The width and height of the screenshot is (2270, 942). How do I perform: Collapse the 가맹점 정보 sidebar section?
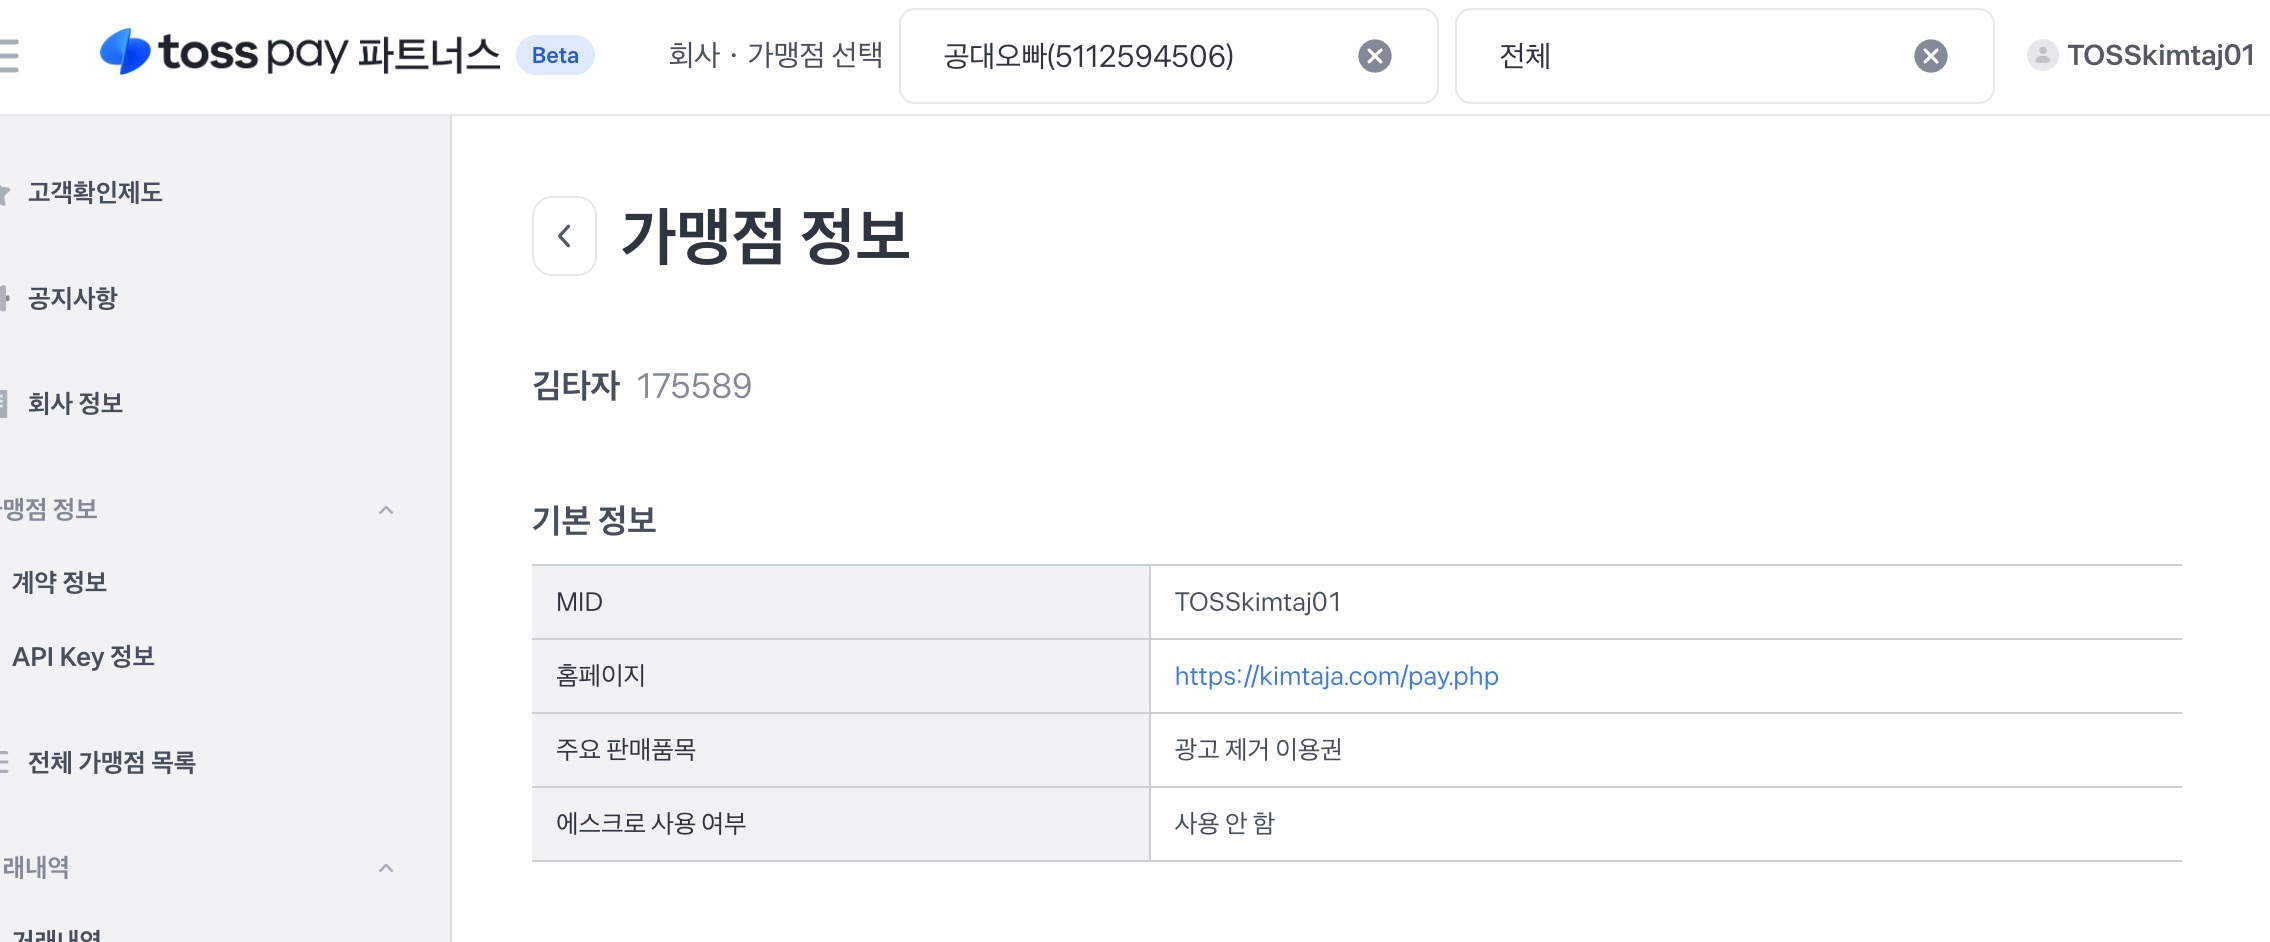[x=386, y=510]
